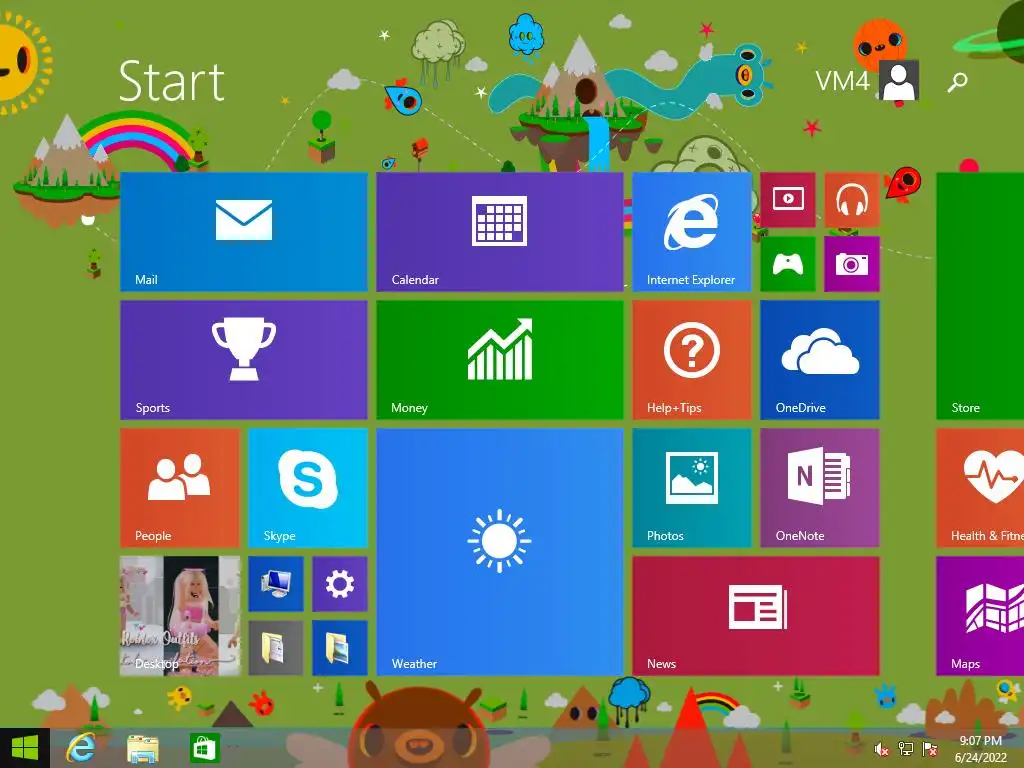Open the Help+Tips tile

point(692,360)
